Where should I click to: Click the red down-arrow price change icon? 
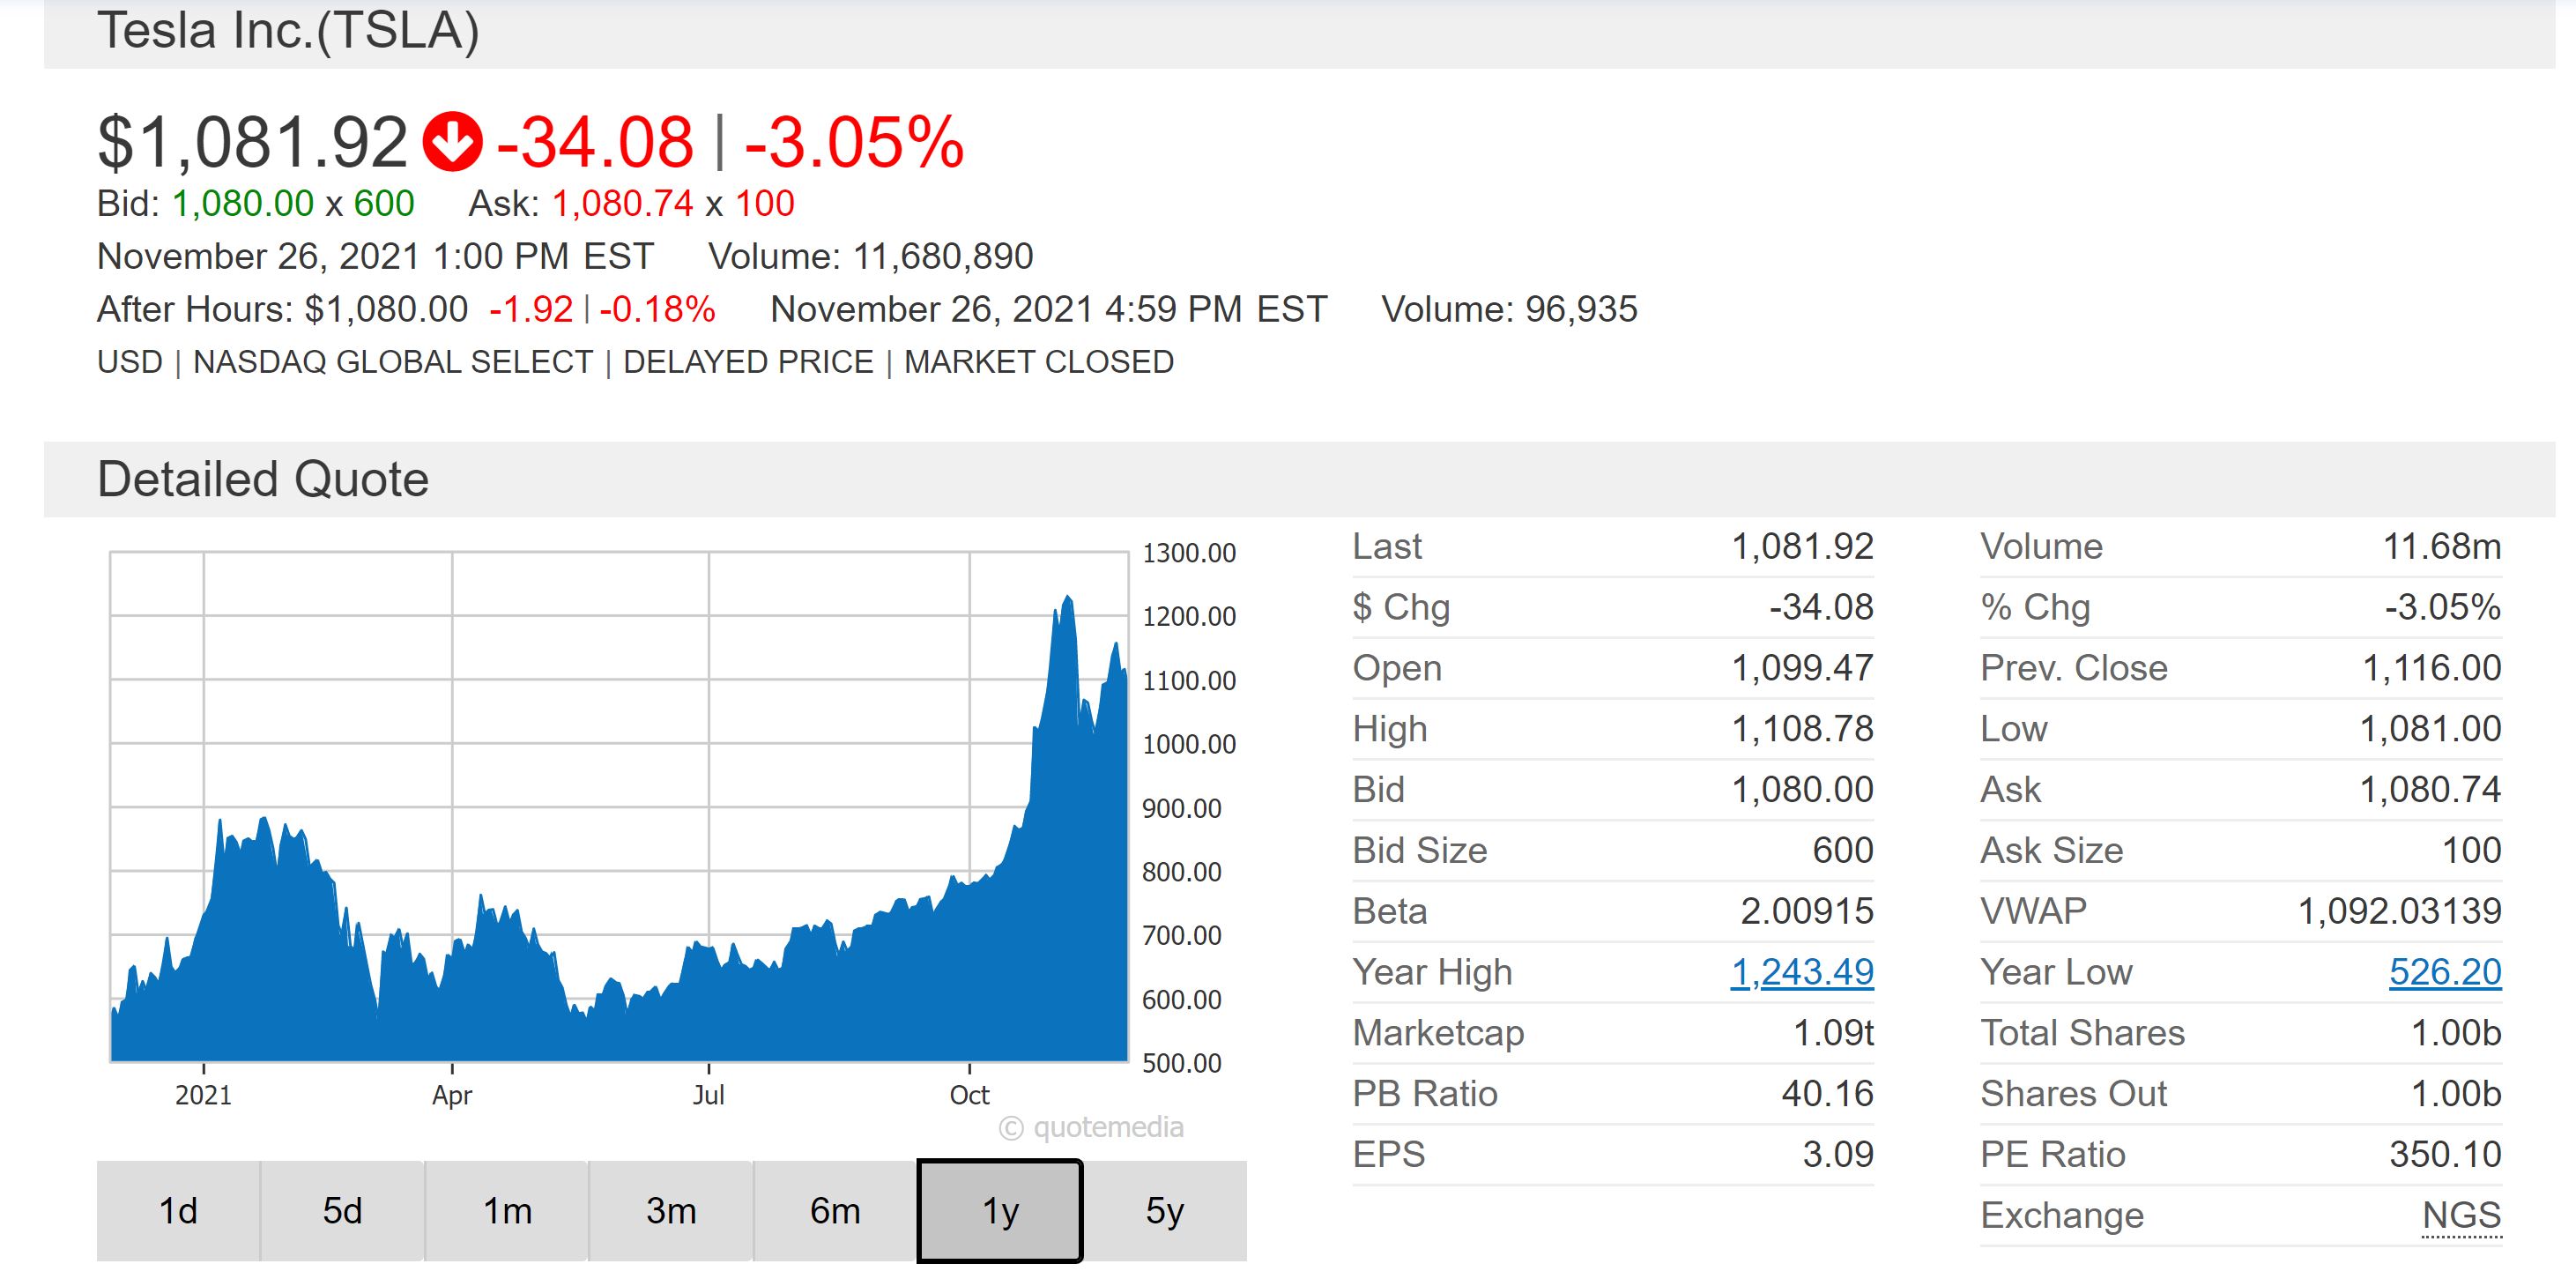(452, 142)
